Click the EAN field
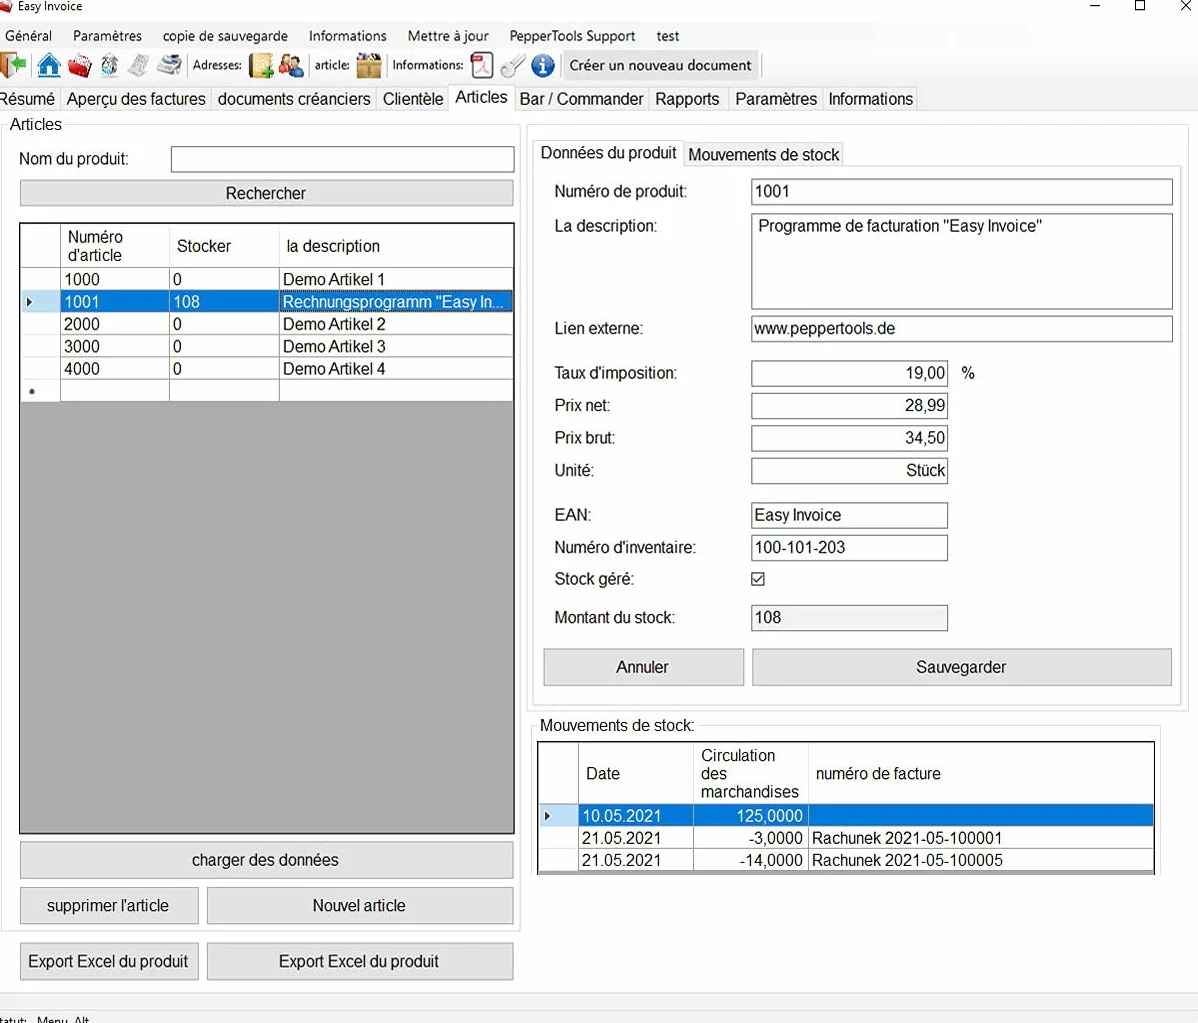Viewport: 1198px width, 1023px height. click(x=850, y=516)
